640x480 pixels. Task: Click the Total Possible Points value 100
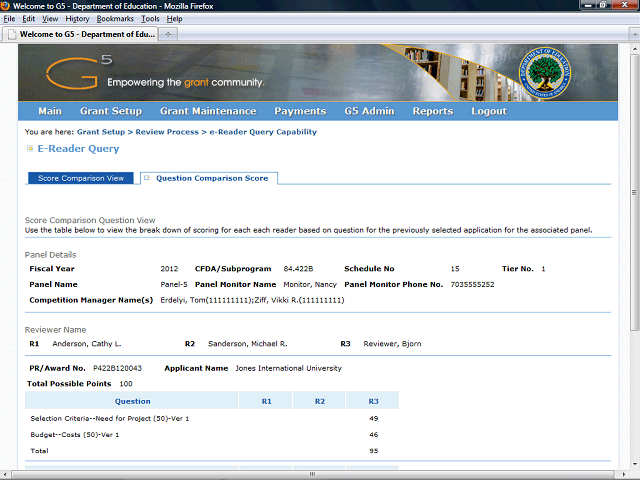pos(126,384)
